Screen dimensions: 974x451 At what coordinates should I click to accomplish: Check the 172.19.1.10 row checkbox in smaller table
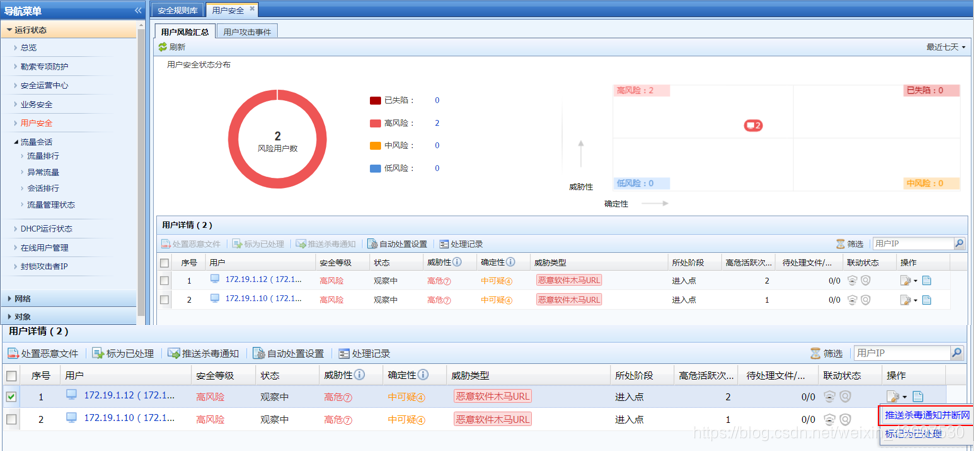click(x=164, y=299)
